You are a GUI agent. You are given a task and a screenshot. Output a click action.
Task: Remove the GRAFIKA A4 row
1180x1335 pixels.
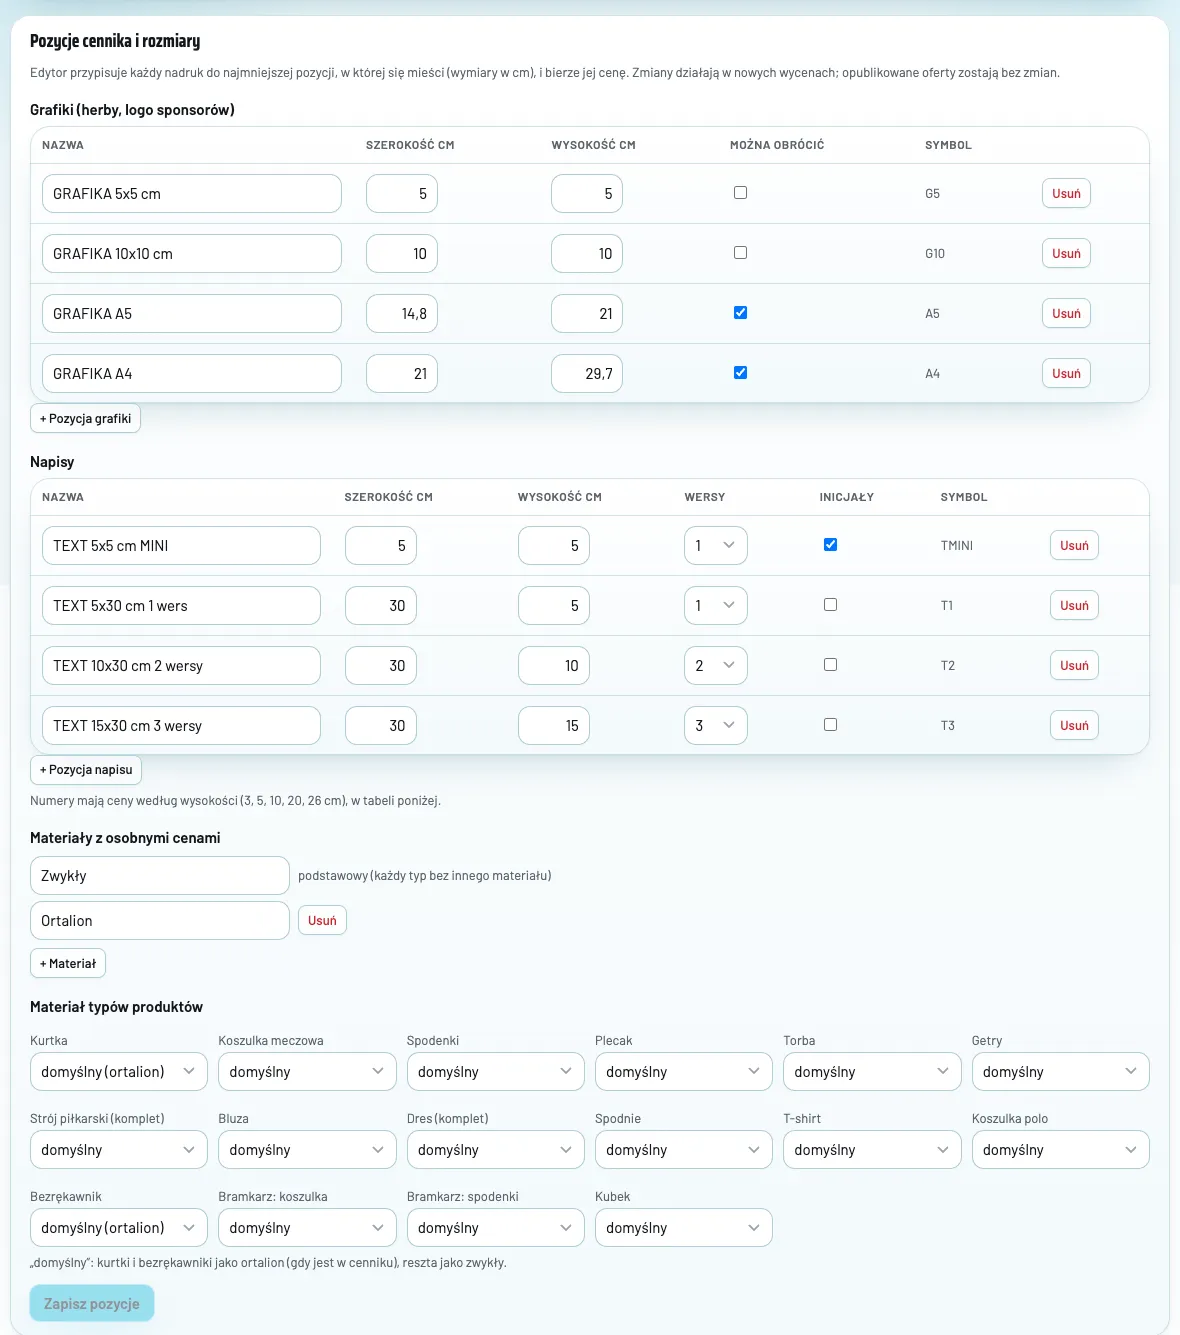tap(1066, 374)
